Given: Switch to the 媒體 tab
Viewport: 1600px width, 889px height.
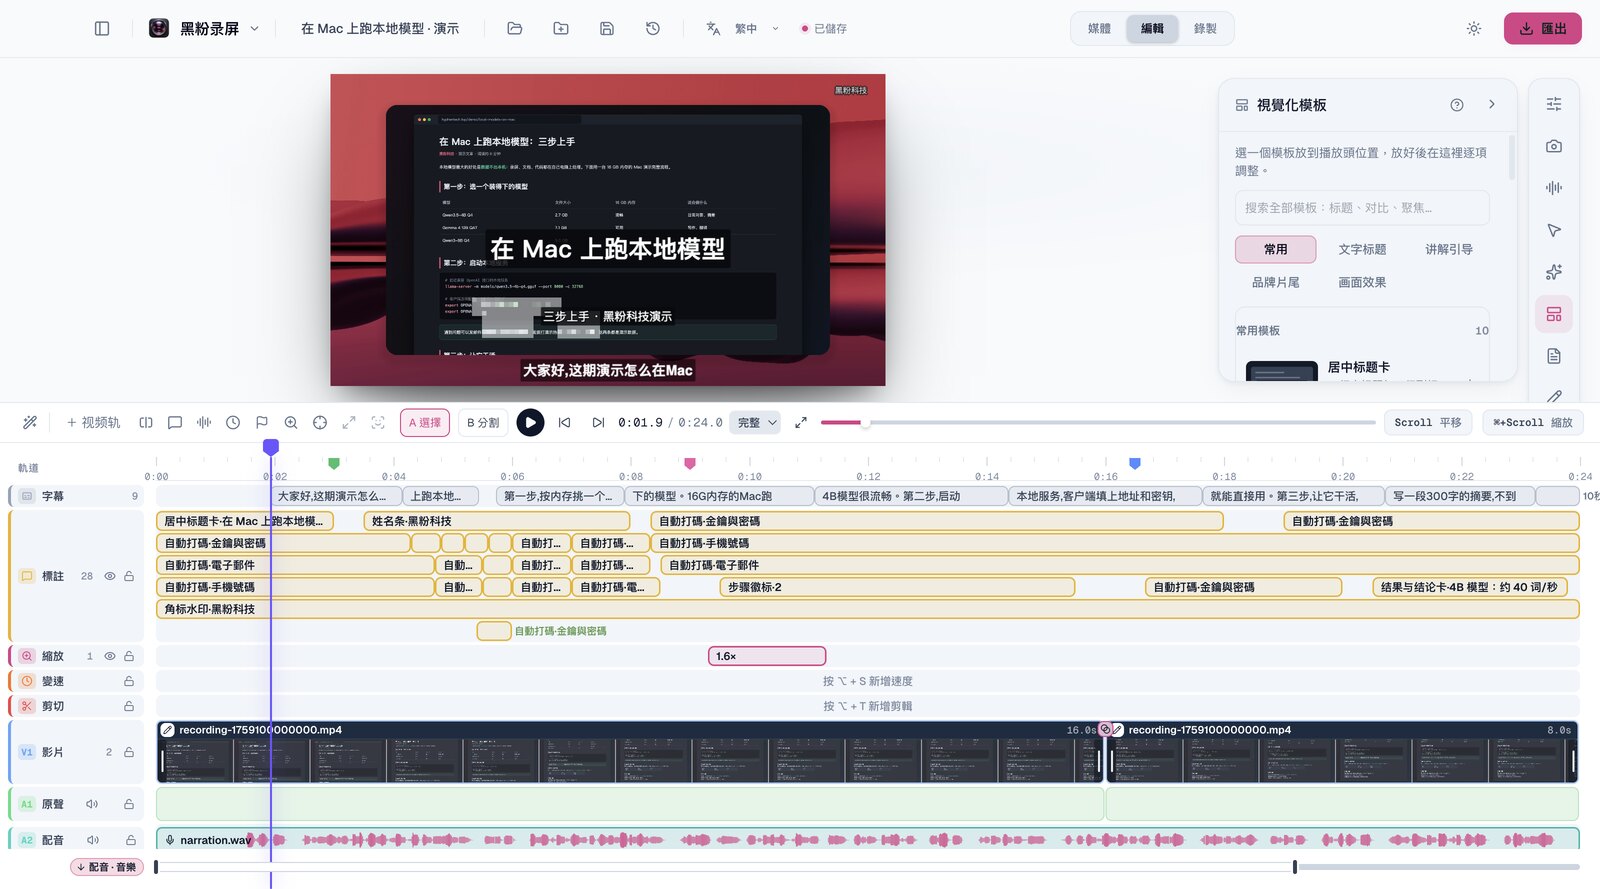Looking at the screenshot, I should point(1099,29).
